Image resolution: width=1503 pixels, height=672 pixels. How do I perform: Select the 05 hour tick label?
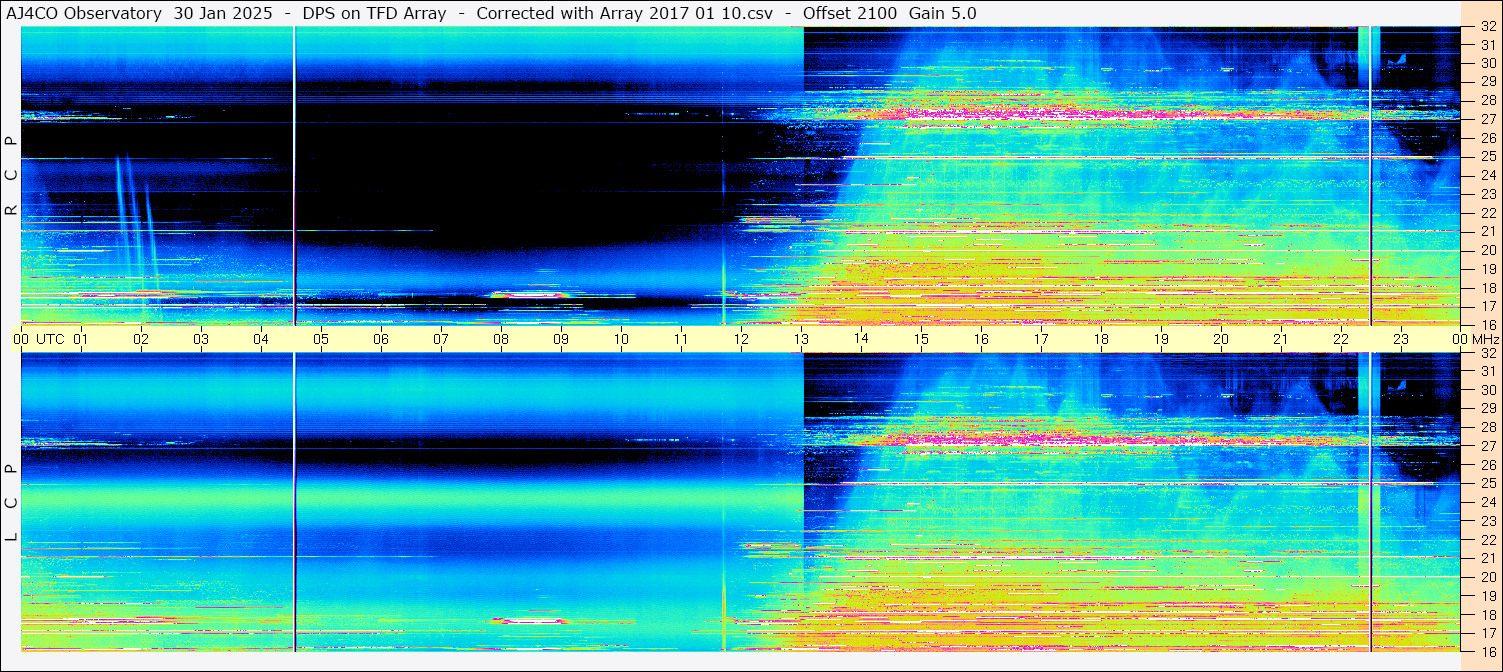(321, 339)
